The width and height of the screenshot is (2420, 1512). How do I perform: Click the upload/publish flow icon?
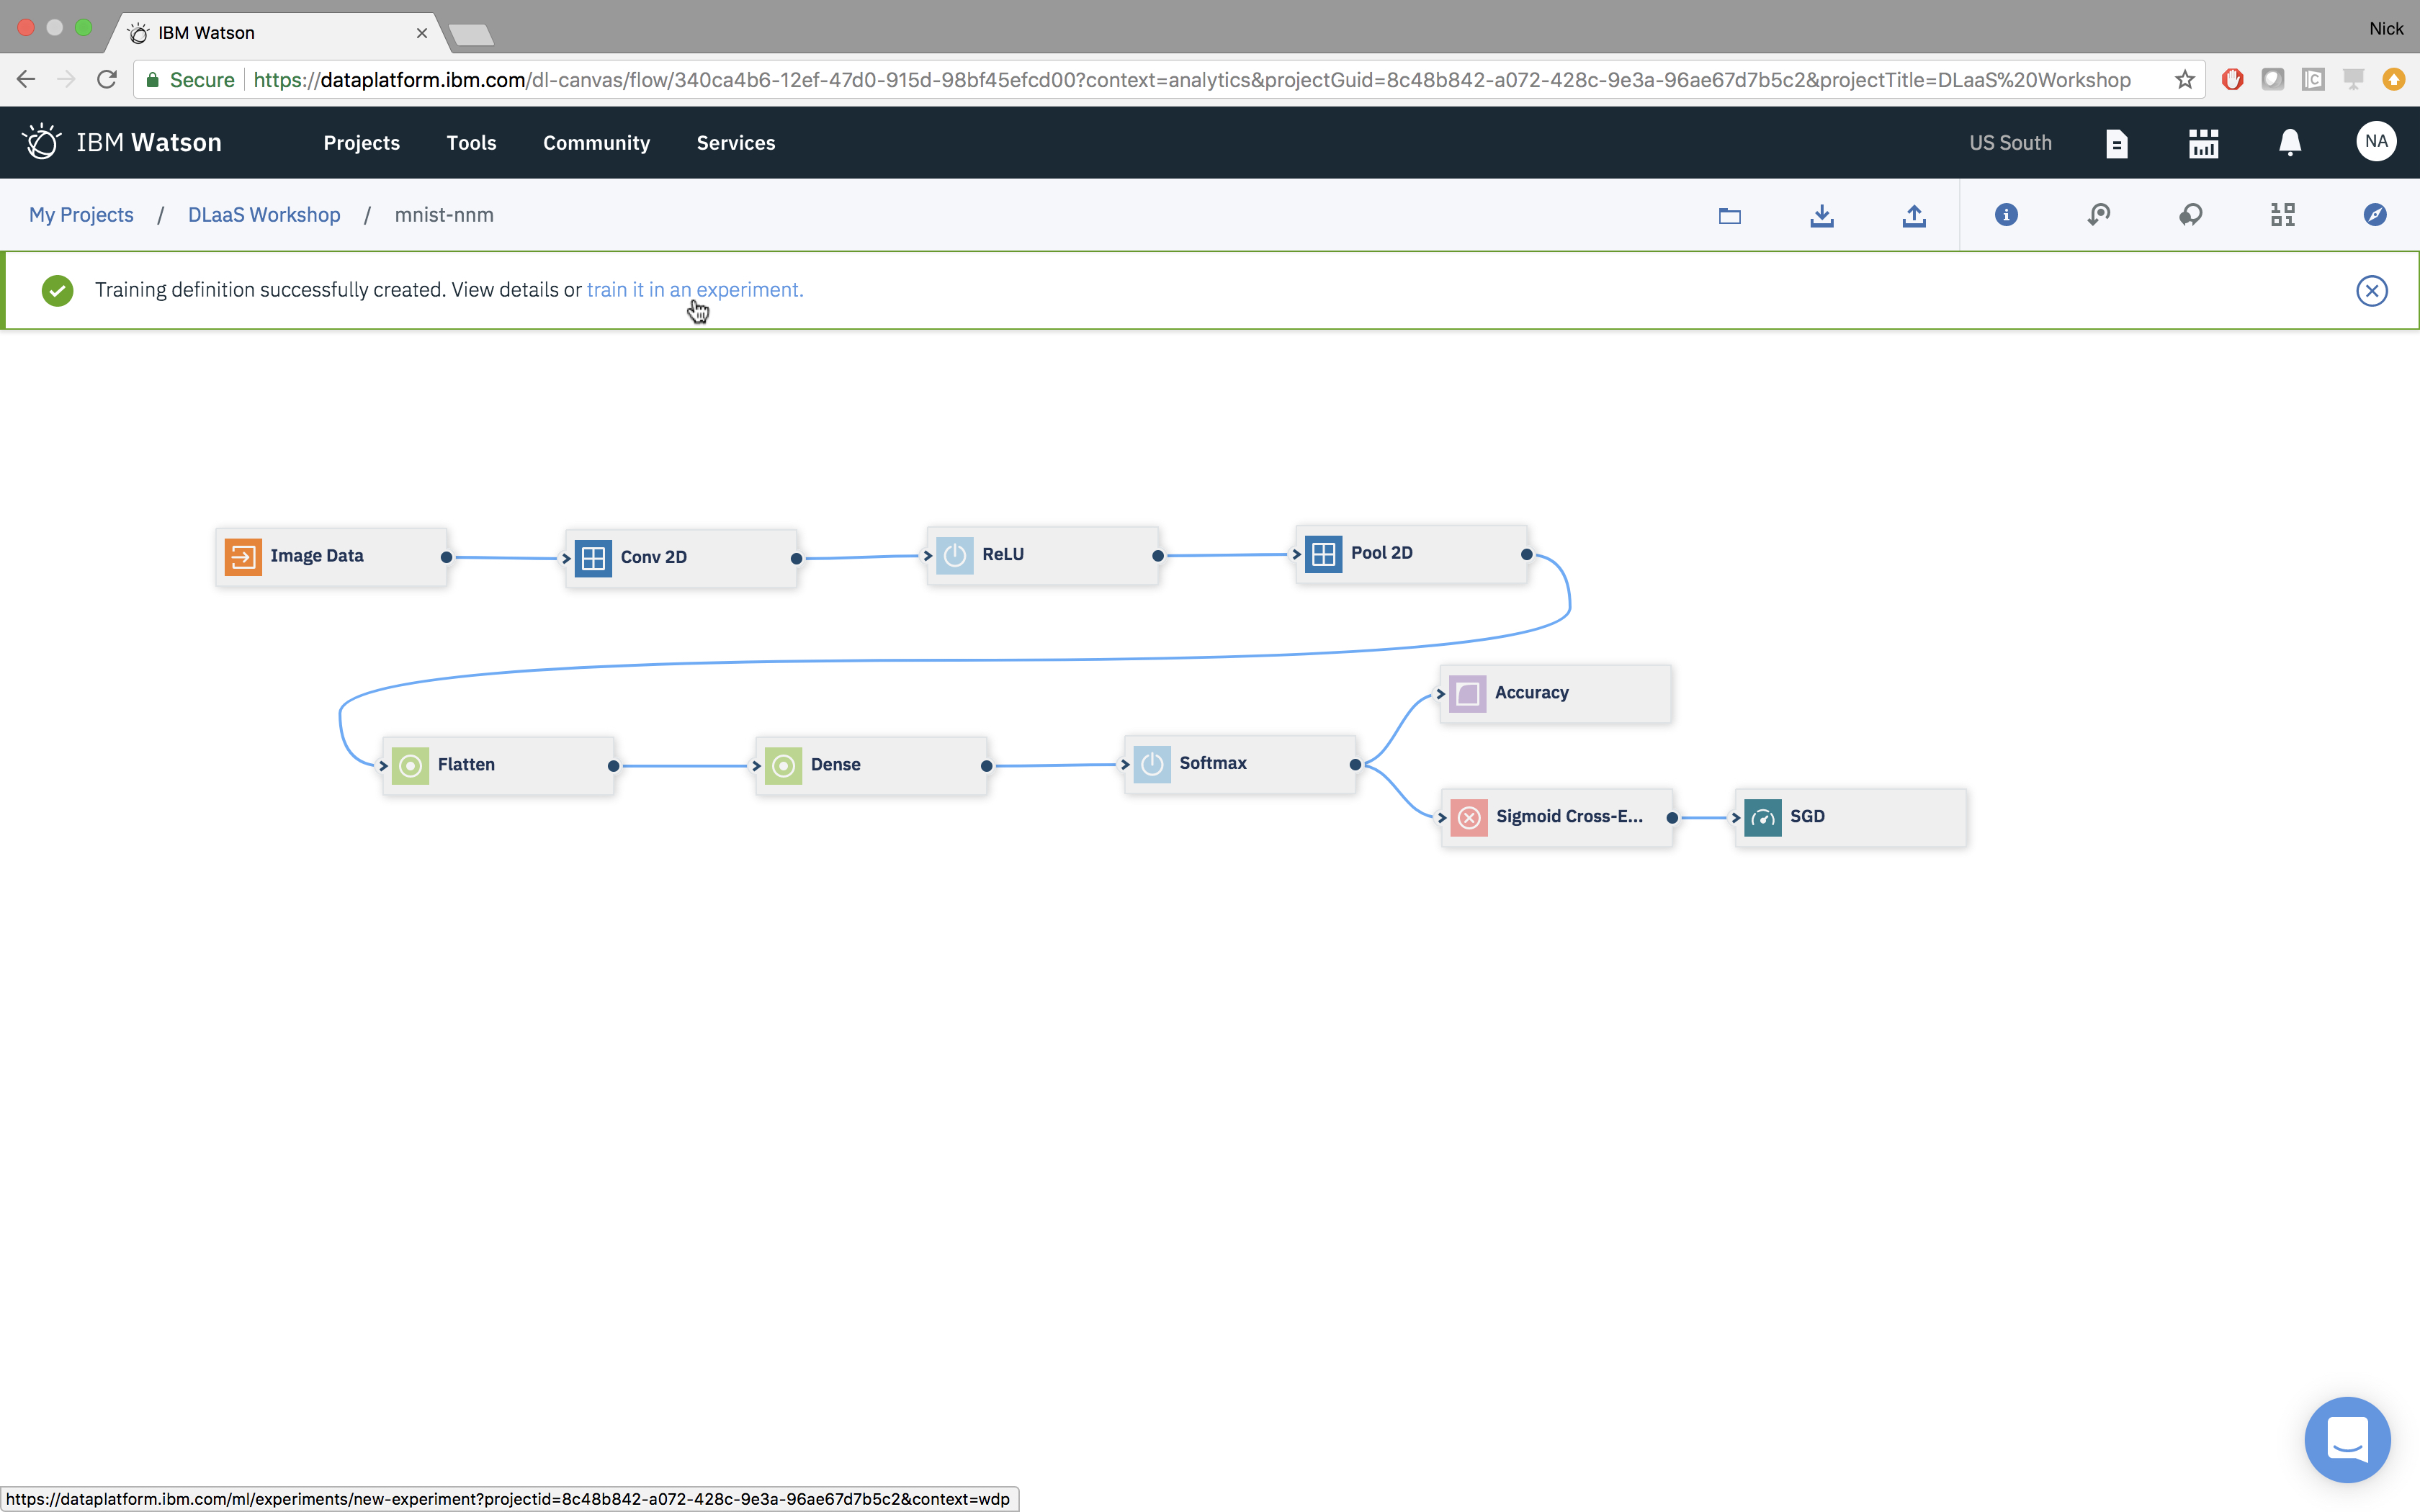tap(1914, 215)
